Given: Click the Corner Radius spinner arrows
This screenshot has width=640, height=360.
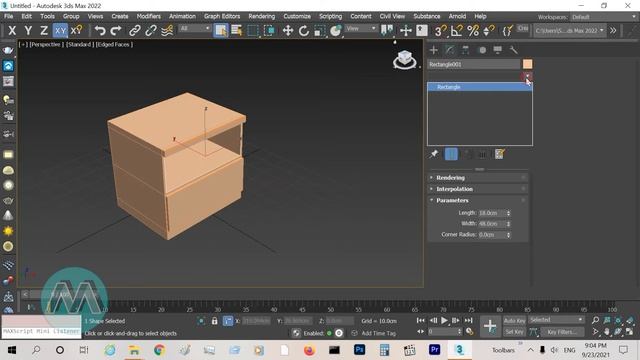Looking at the screenshot, I should [x=508, y=235].
